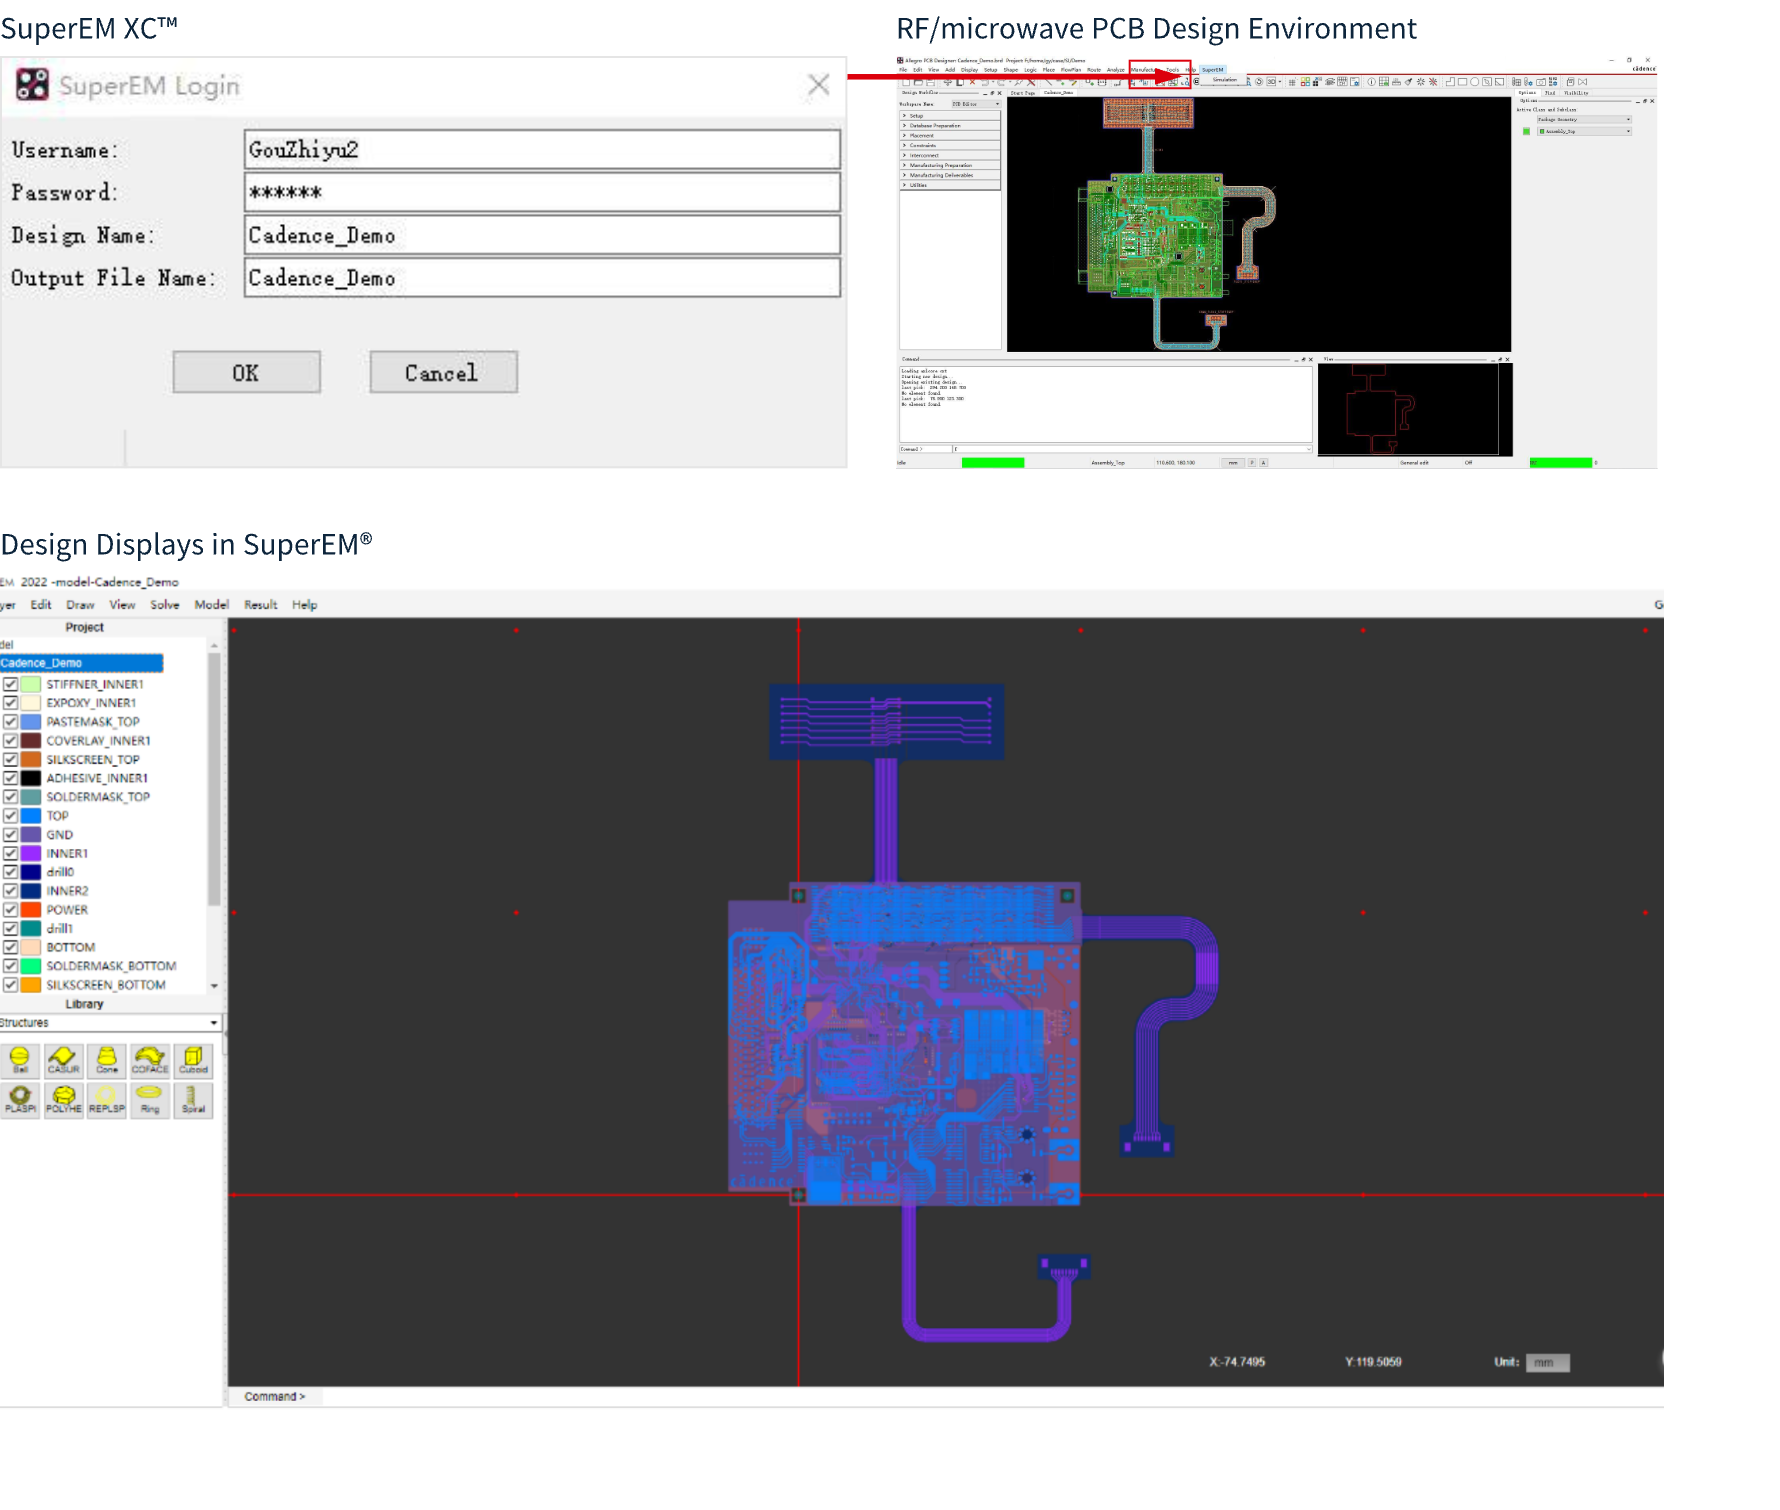
Task: Toggle the GND layer checkbox
Action: point(11,834)
